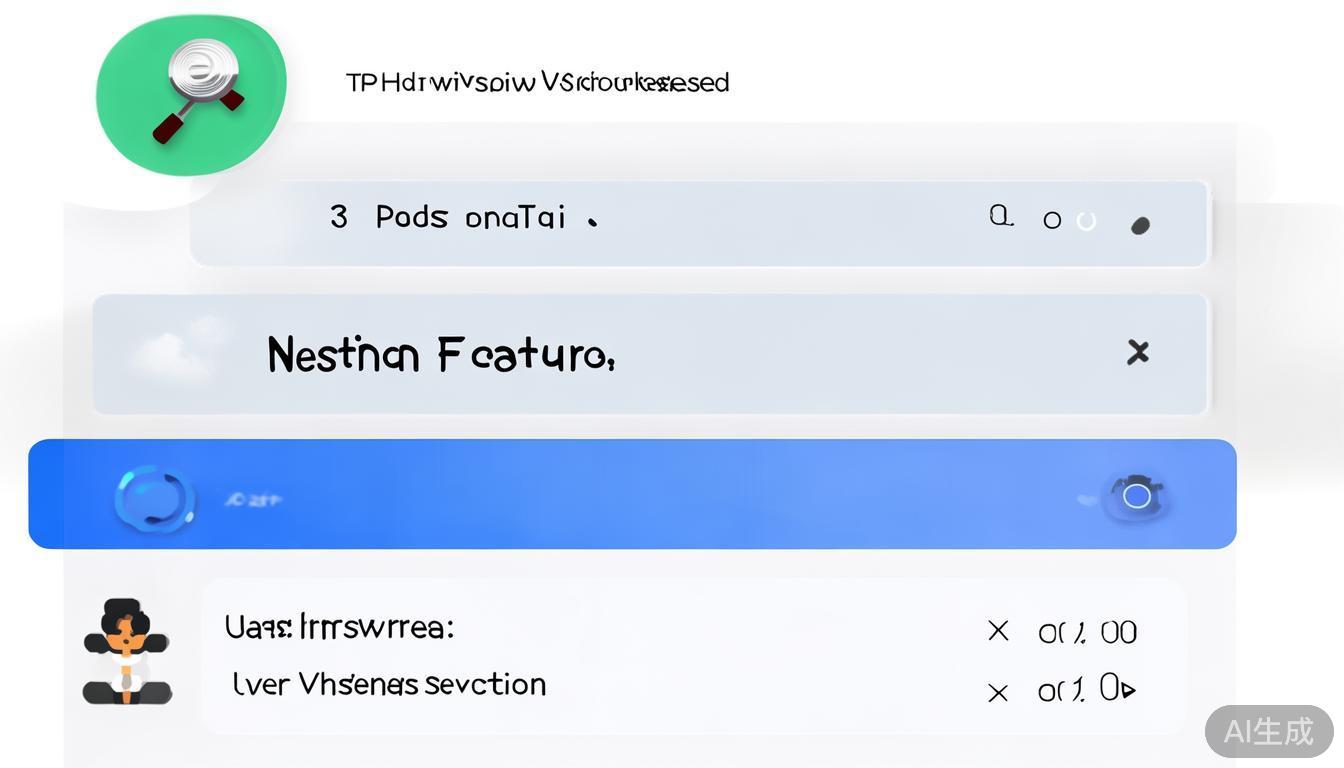Select the empty circle radio in Pods row
The width and height of the screenshot is (1344, 768).
[x=1052, y=220]
